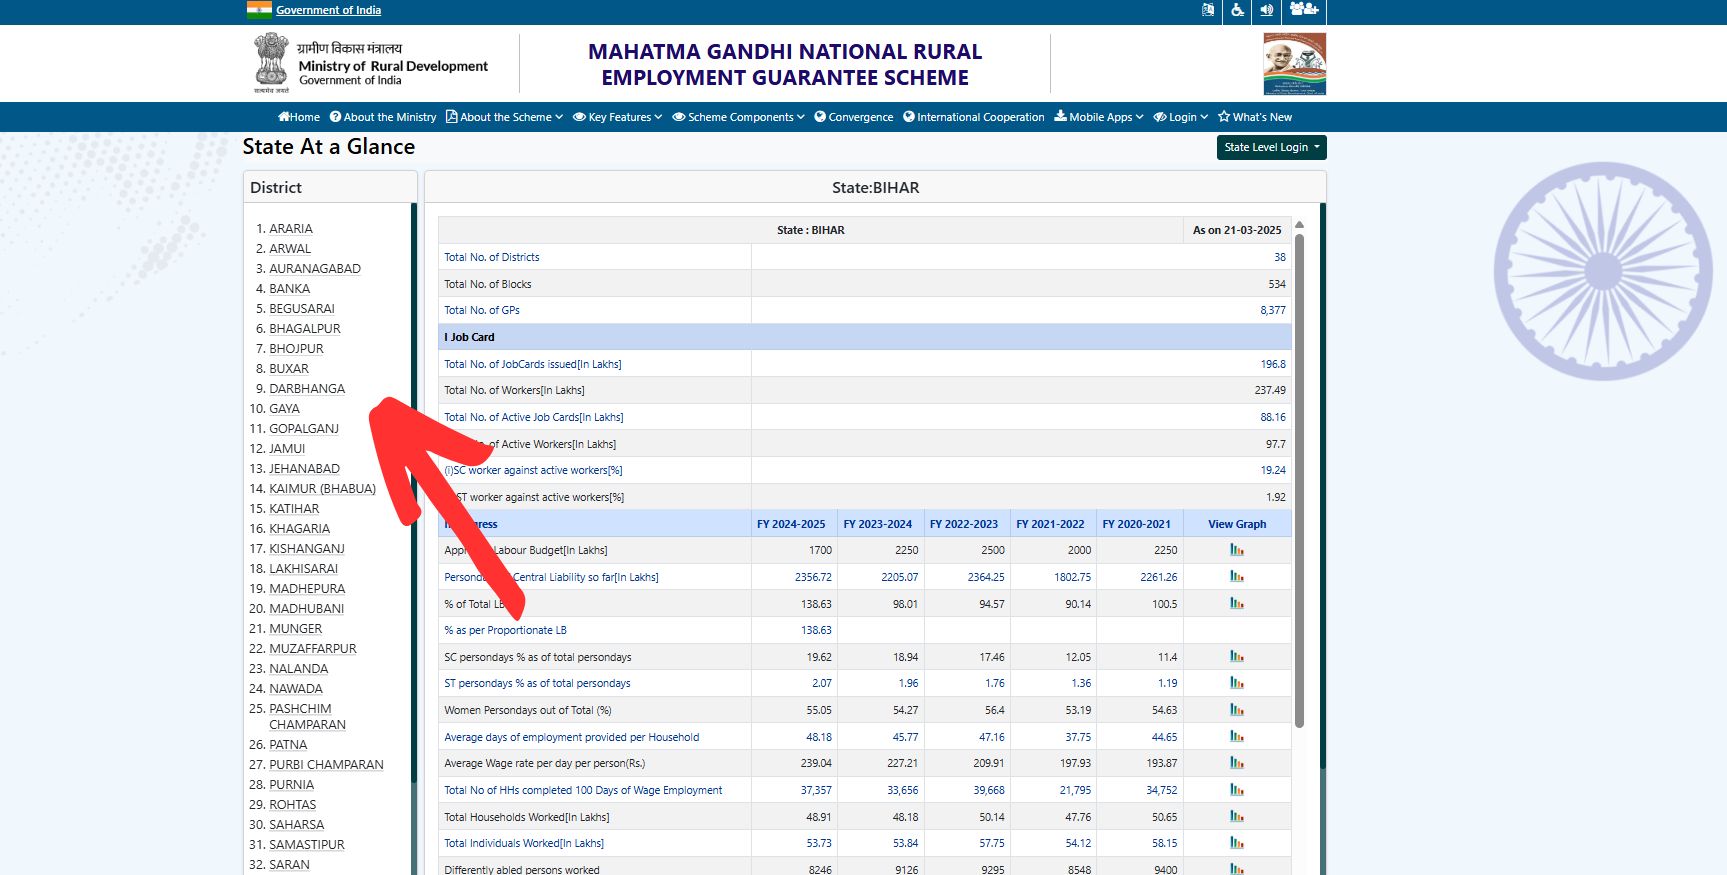
Task: Click the language translation icon
Action: pyautogui.click(x=1208, y=10)
